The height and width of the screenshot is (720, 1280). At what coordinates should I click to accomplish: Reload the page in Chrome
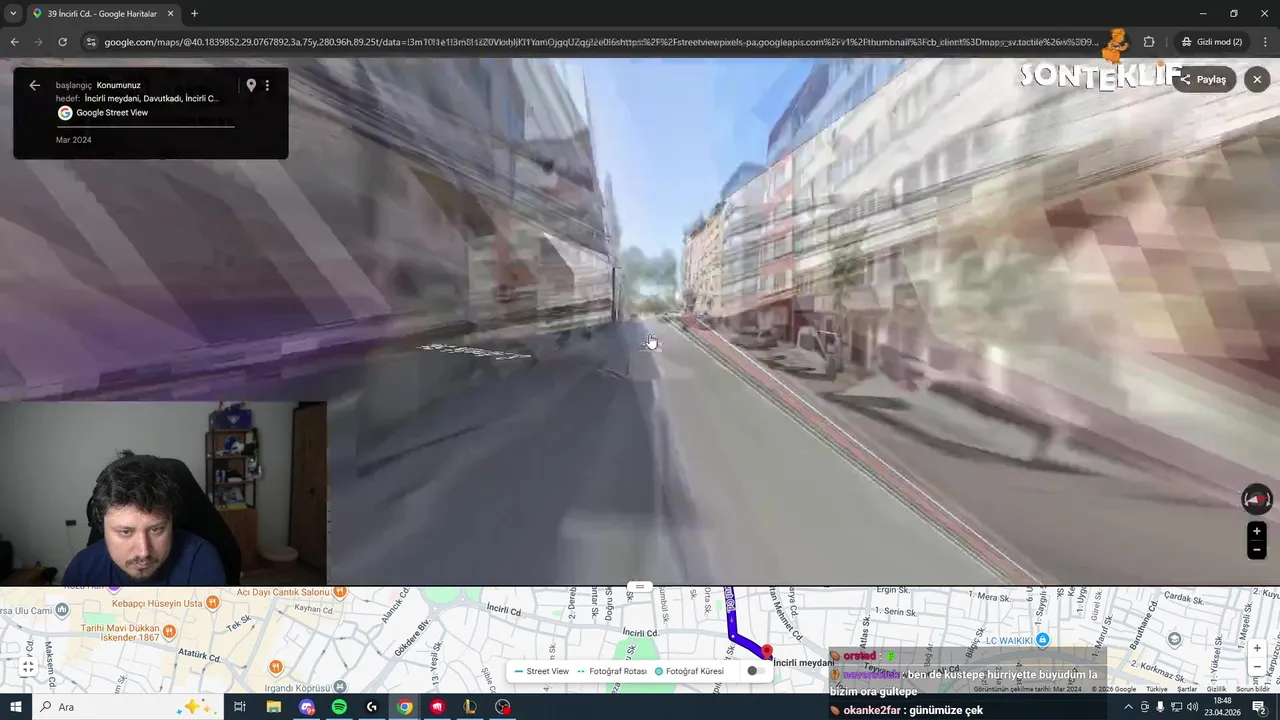(x=62, y=42)
